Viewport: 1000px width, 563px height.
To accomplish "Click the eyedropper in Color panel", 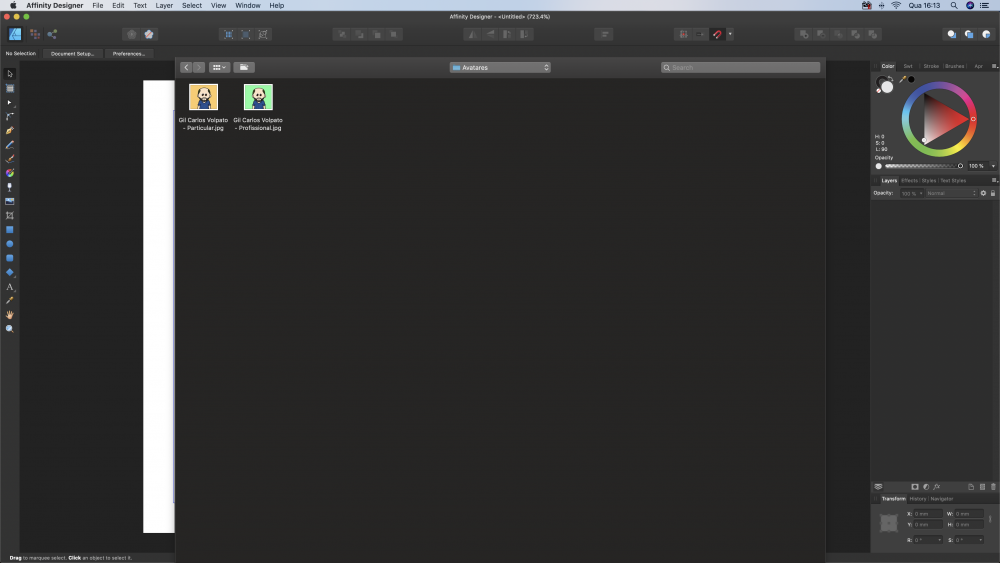I will click(902, 80).
